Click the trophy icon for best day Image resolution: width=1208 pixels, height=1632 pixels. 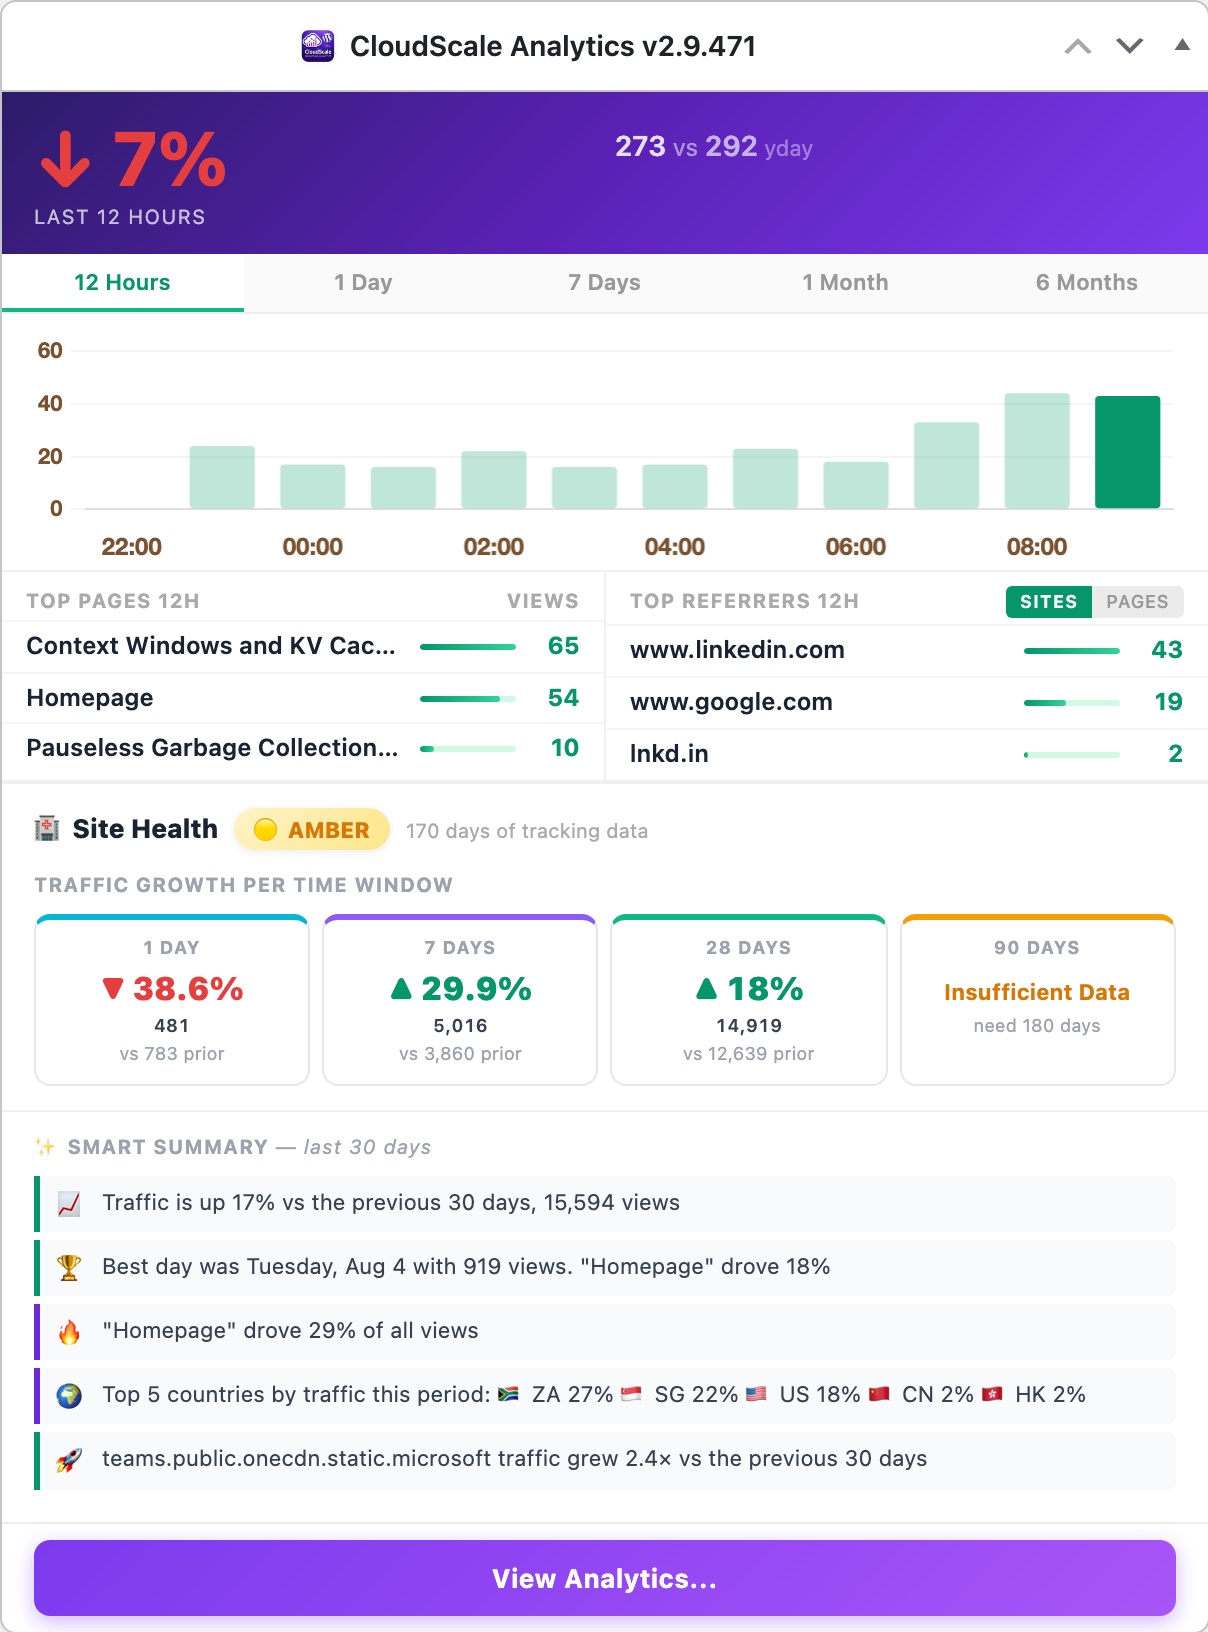coord(69,1267)
